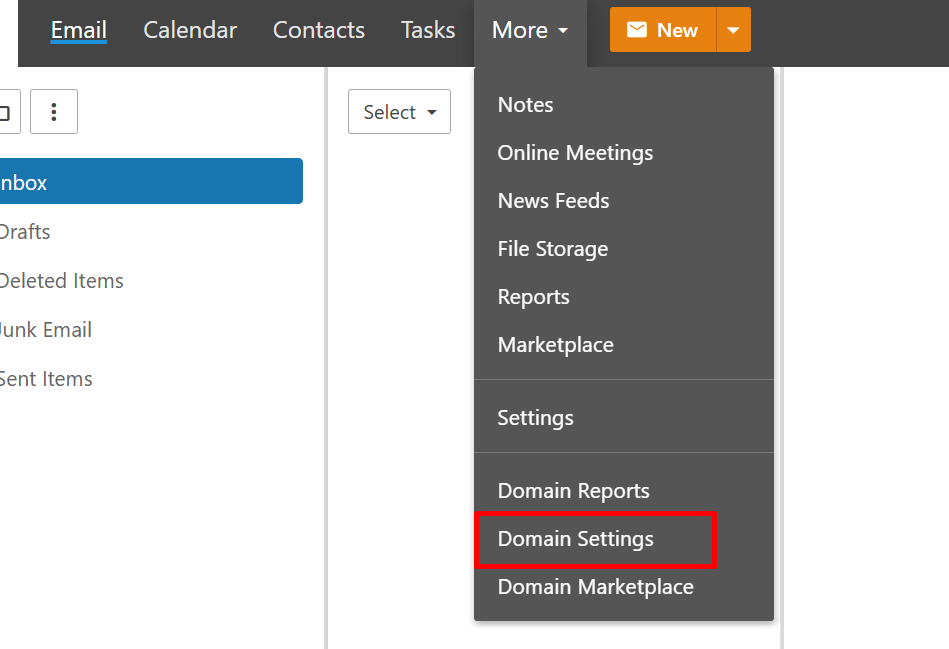Click Reports in the More menu
Viewport: 949px width, 649px height.
click(x=533, y=297)
